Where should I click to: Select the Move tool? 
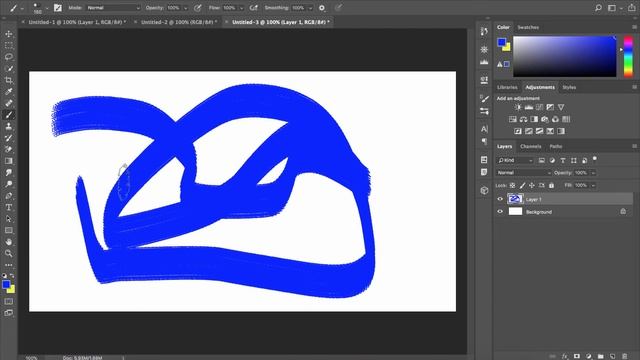[x=9, y=34]
